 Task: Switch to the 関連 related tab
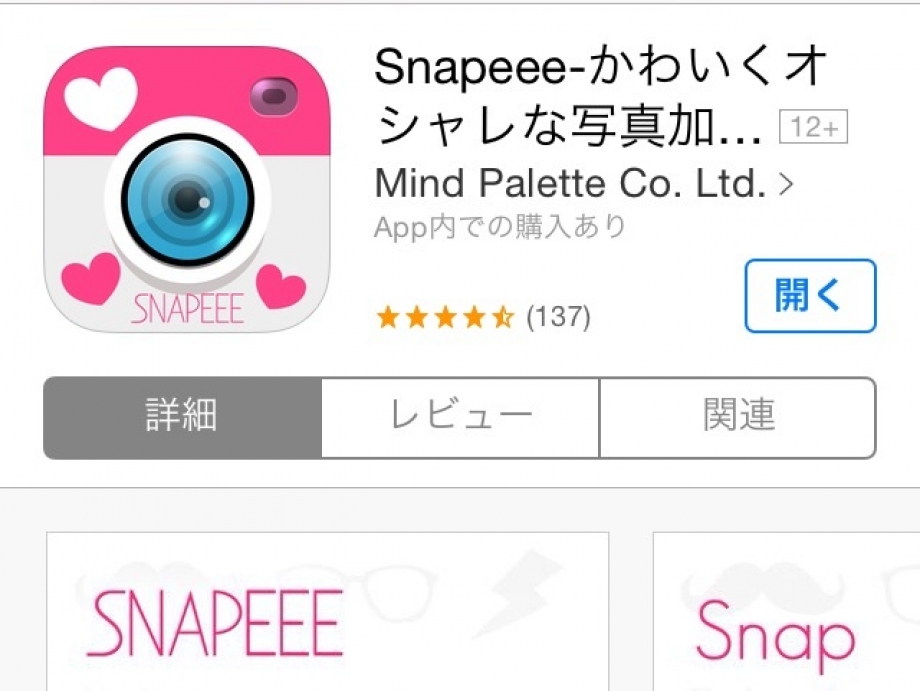[738, 418]
